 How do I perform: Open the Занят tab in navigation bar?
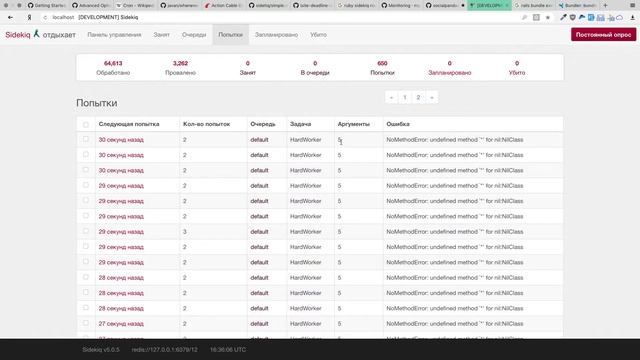pos(162,35)
